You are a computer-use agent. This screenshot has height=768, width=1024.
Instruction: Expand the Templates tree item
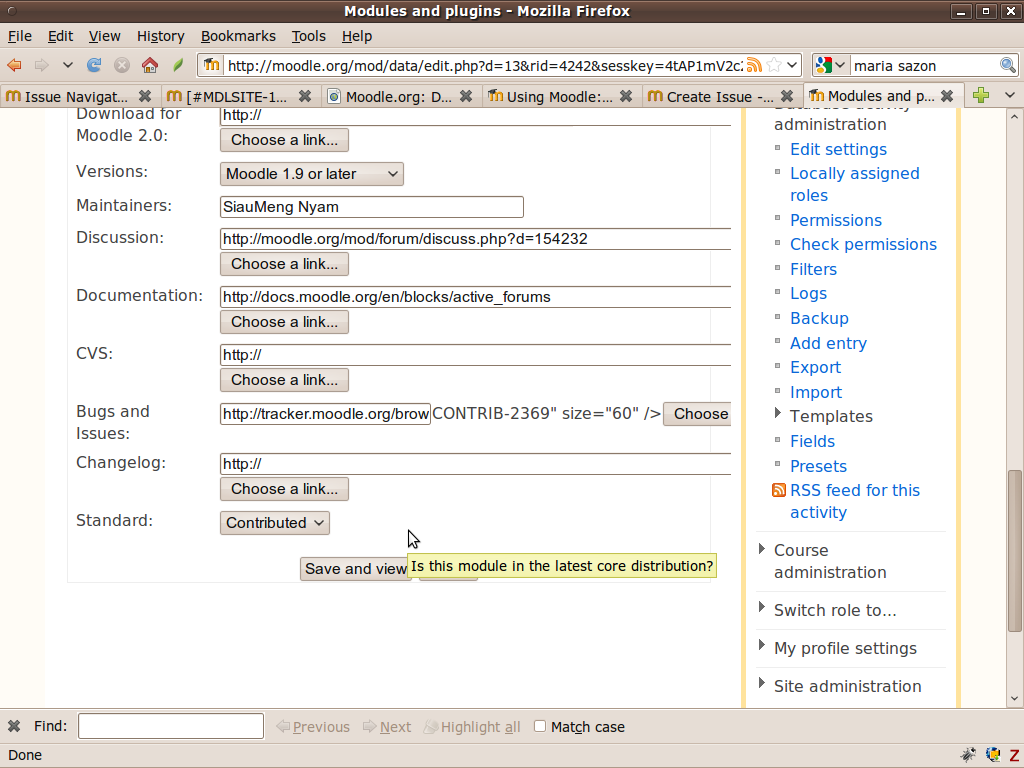(x=777, y=413)
